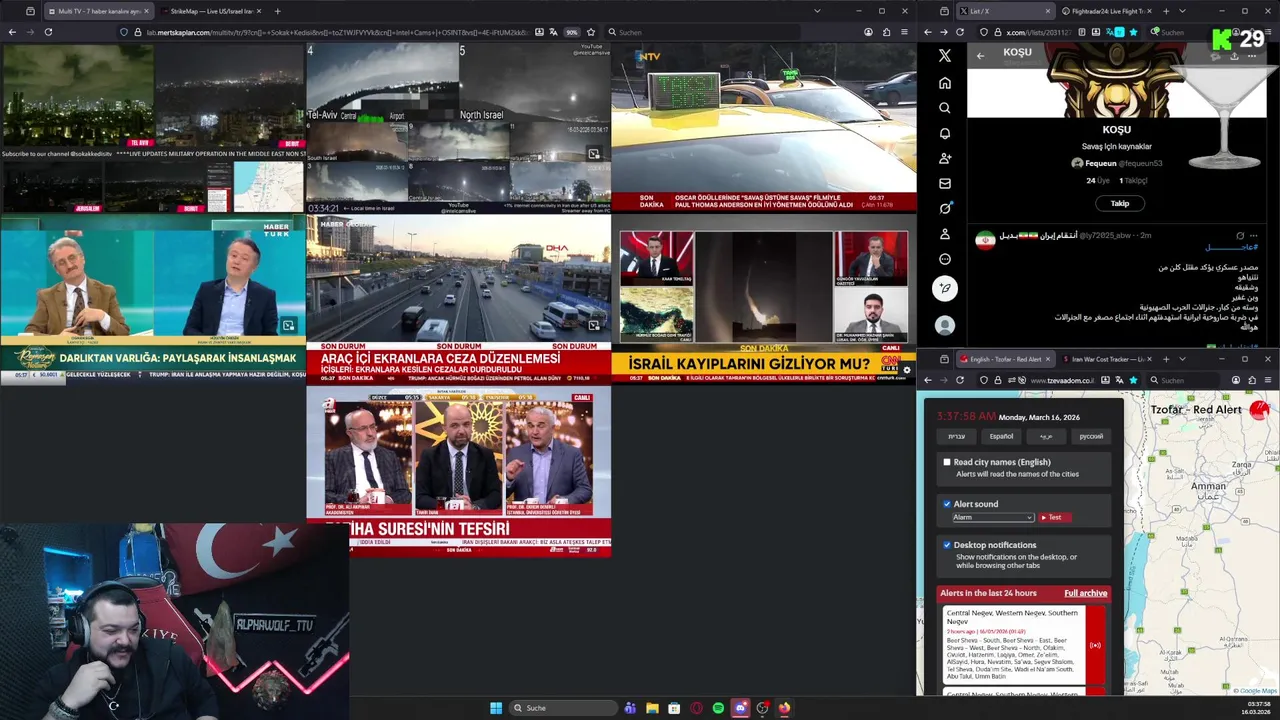This screenshot has height=720, width=1280.
Task: Expand the Tel-Aviv camera stream fullscreen icon
Action: (594, 154)
